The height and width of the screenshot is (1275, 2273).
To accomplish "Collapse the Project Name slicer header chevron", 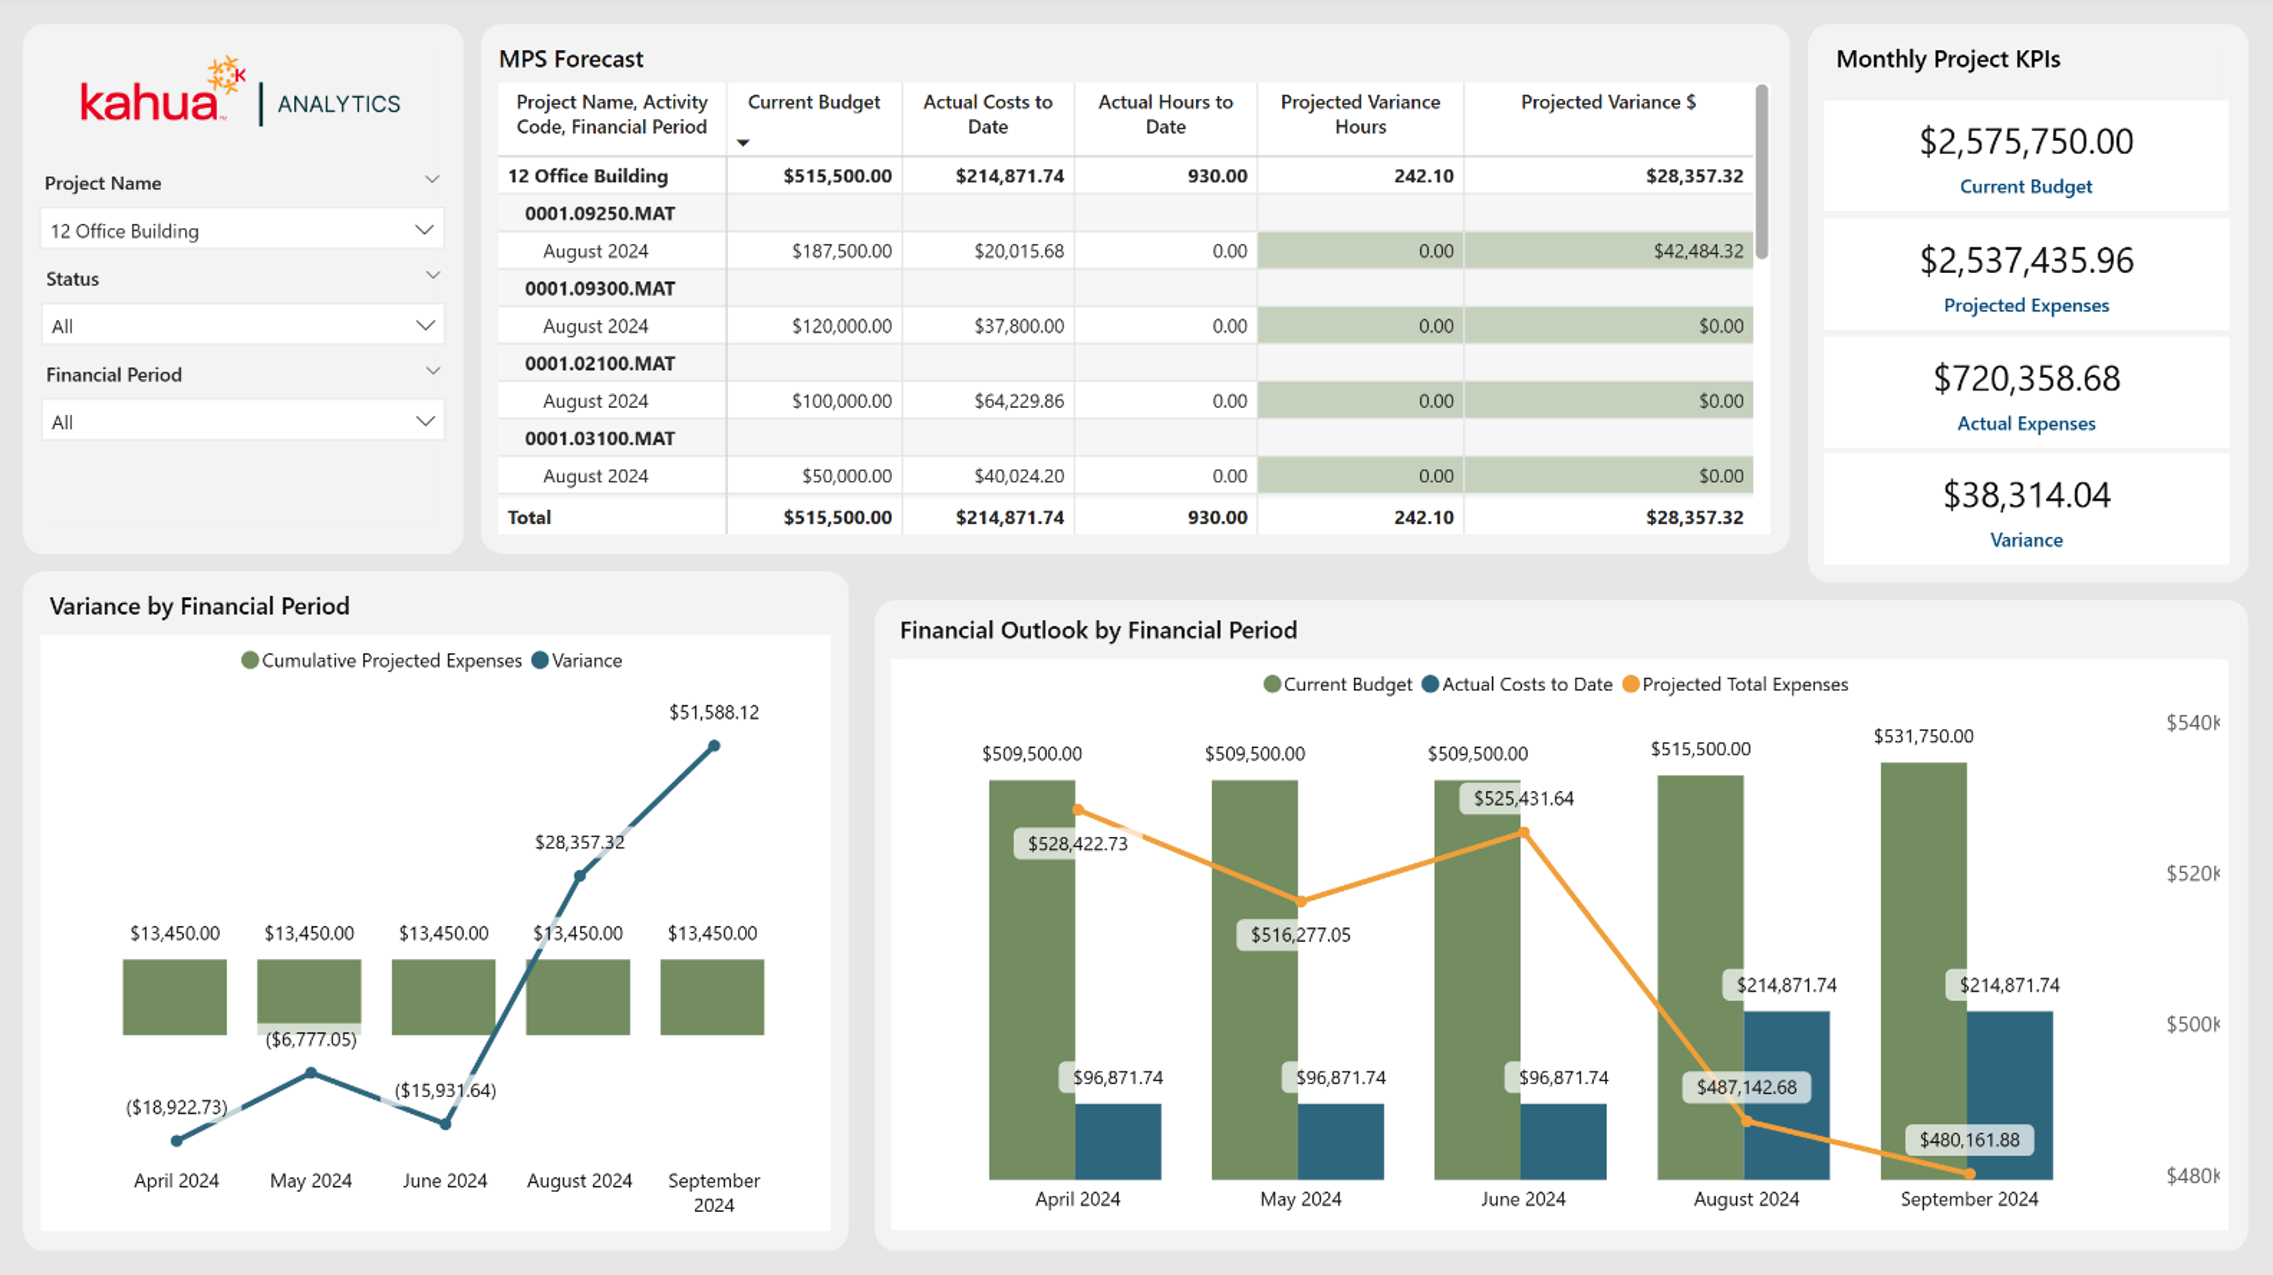I will (432, 180).
